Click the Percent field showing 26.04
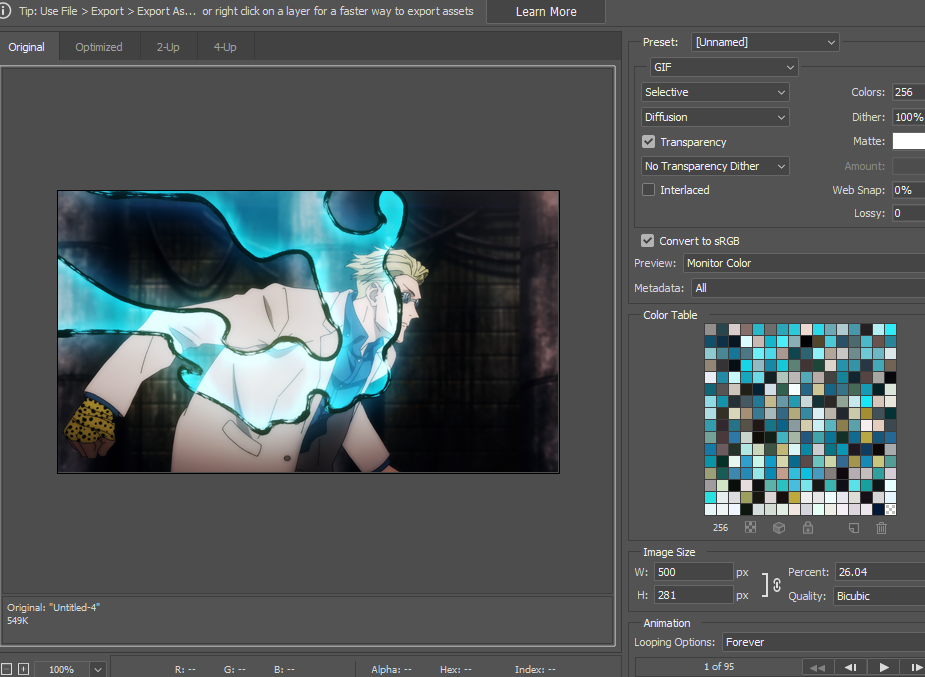Viewport: 925px width, 677px height. (880, 572)
